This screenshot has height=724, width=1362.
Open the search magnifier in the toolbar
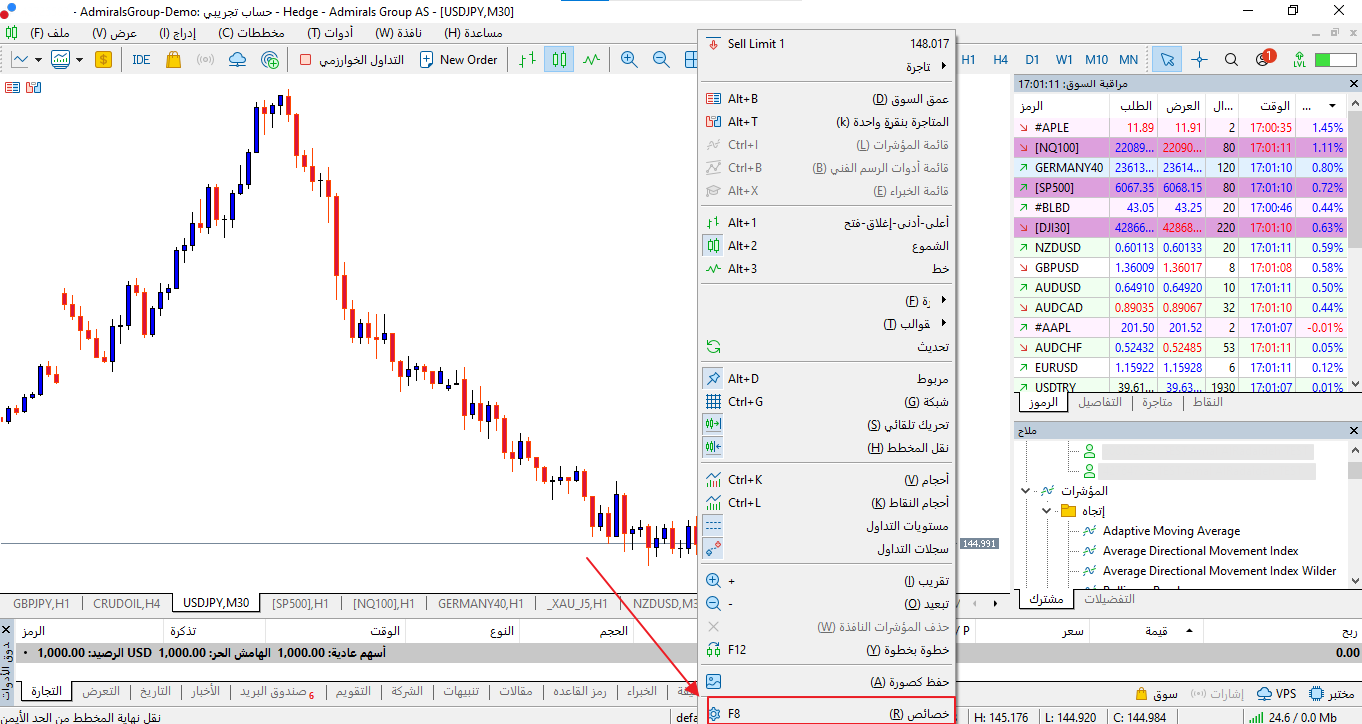pos(1232,60)
